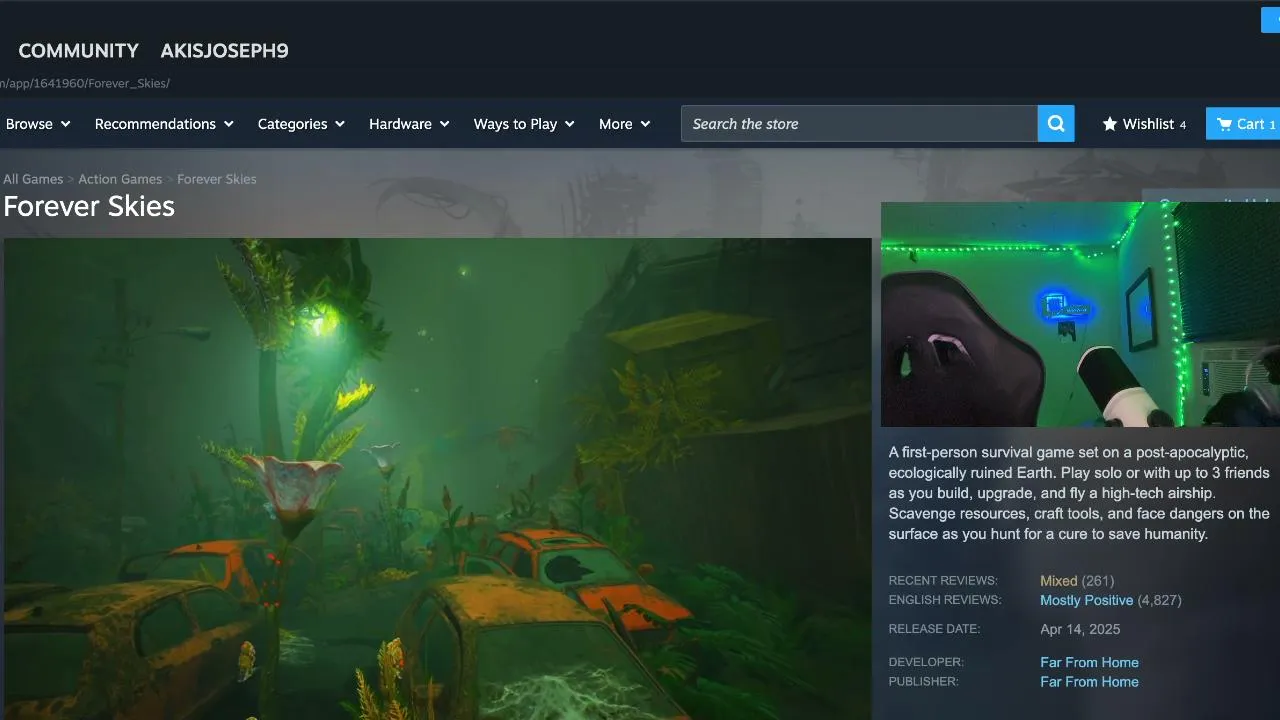Click the Wishlist star icon
This screenshot has width=1280, height=720.
[x=1110, y=124]
